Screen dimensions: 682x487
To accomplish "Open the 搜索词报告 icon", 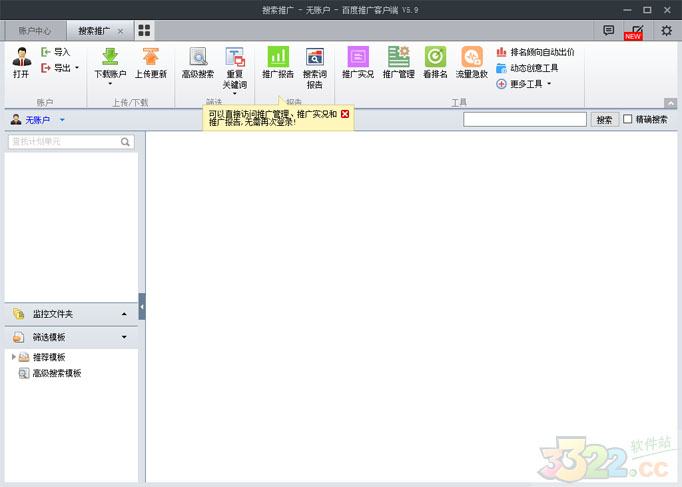I will coord(314,57).
